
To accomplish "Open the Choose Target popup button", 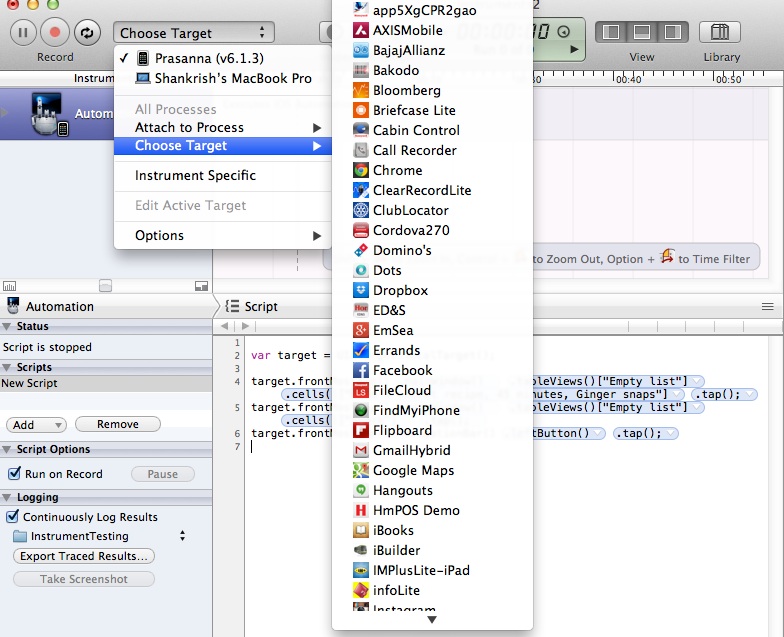I will tap(194, 33).
